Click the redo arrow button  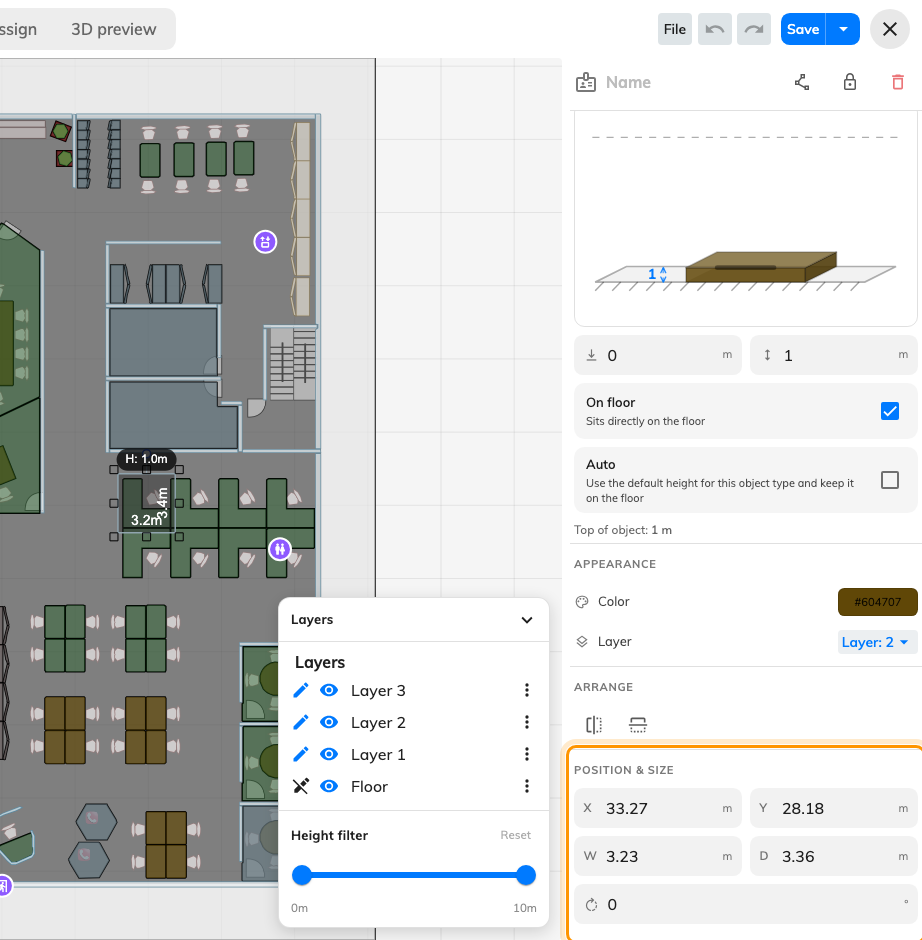click(754, 29)
